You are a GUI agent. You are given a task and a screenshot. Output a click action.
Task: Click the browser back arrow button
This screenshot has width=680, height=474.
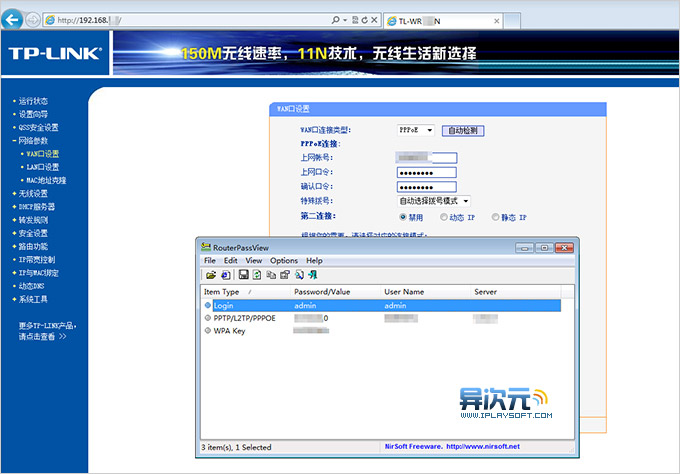[x=15, y=20]
